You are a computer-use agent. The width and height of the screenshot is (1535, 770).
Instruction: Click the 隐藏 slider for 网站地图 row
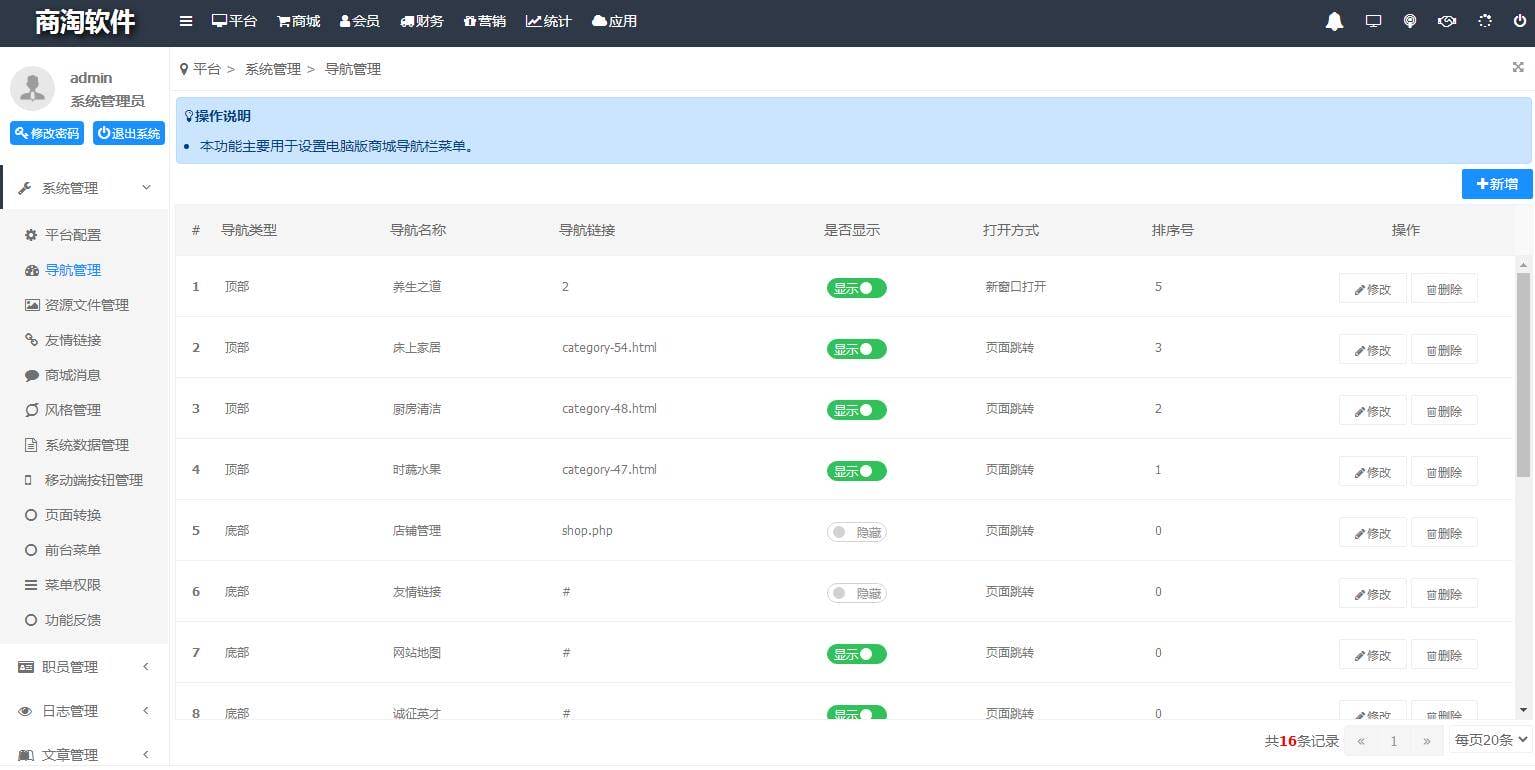click(857, 654)
